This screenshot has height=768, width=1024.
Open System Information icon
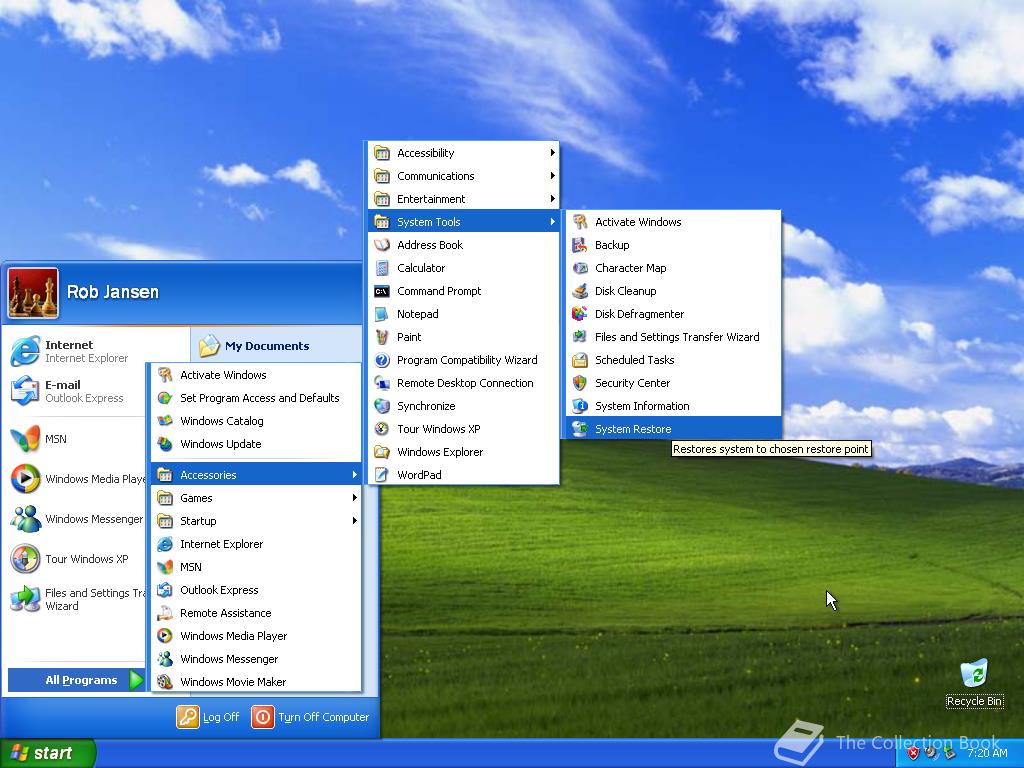click(x=579, y=406)
